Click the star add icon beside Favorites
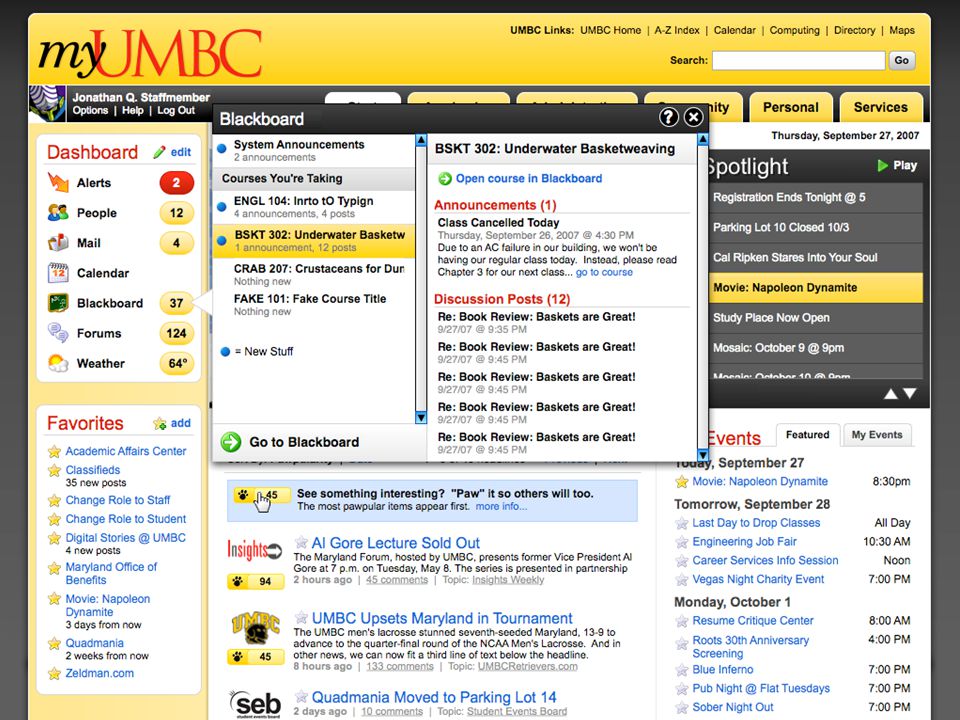Viewport: 960px width, 720px height. [160, 423]
